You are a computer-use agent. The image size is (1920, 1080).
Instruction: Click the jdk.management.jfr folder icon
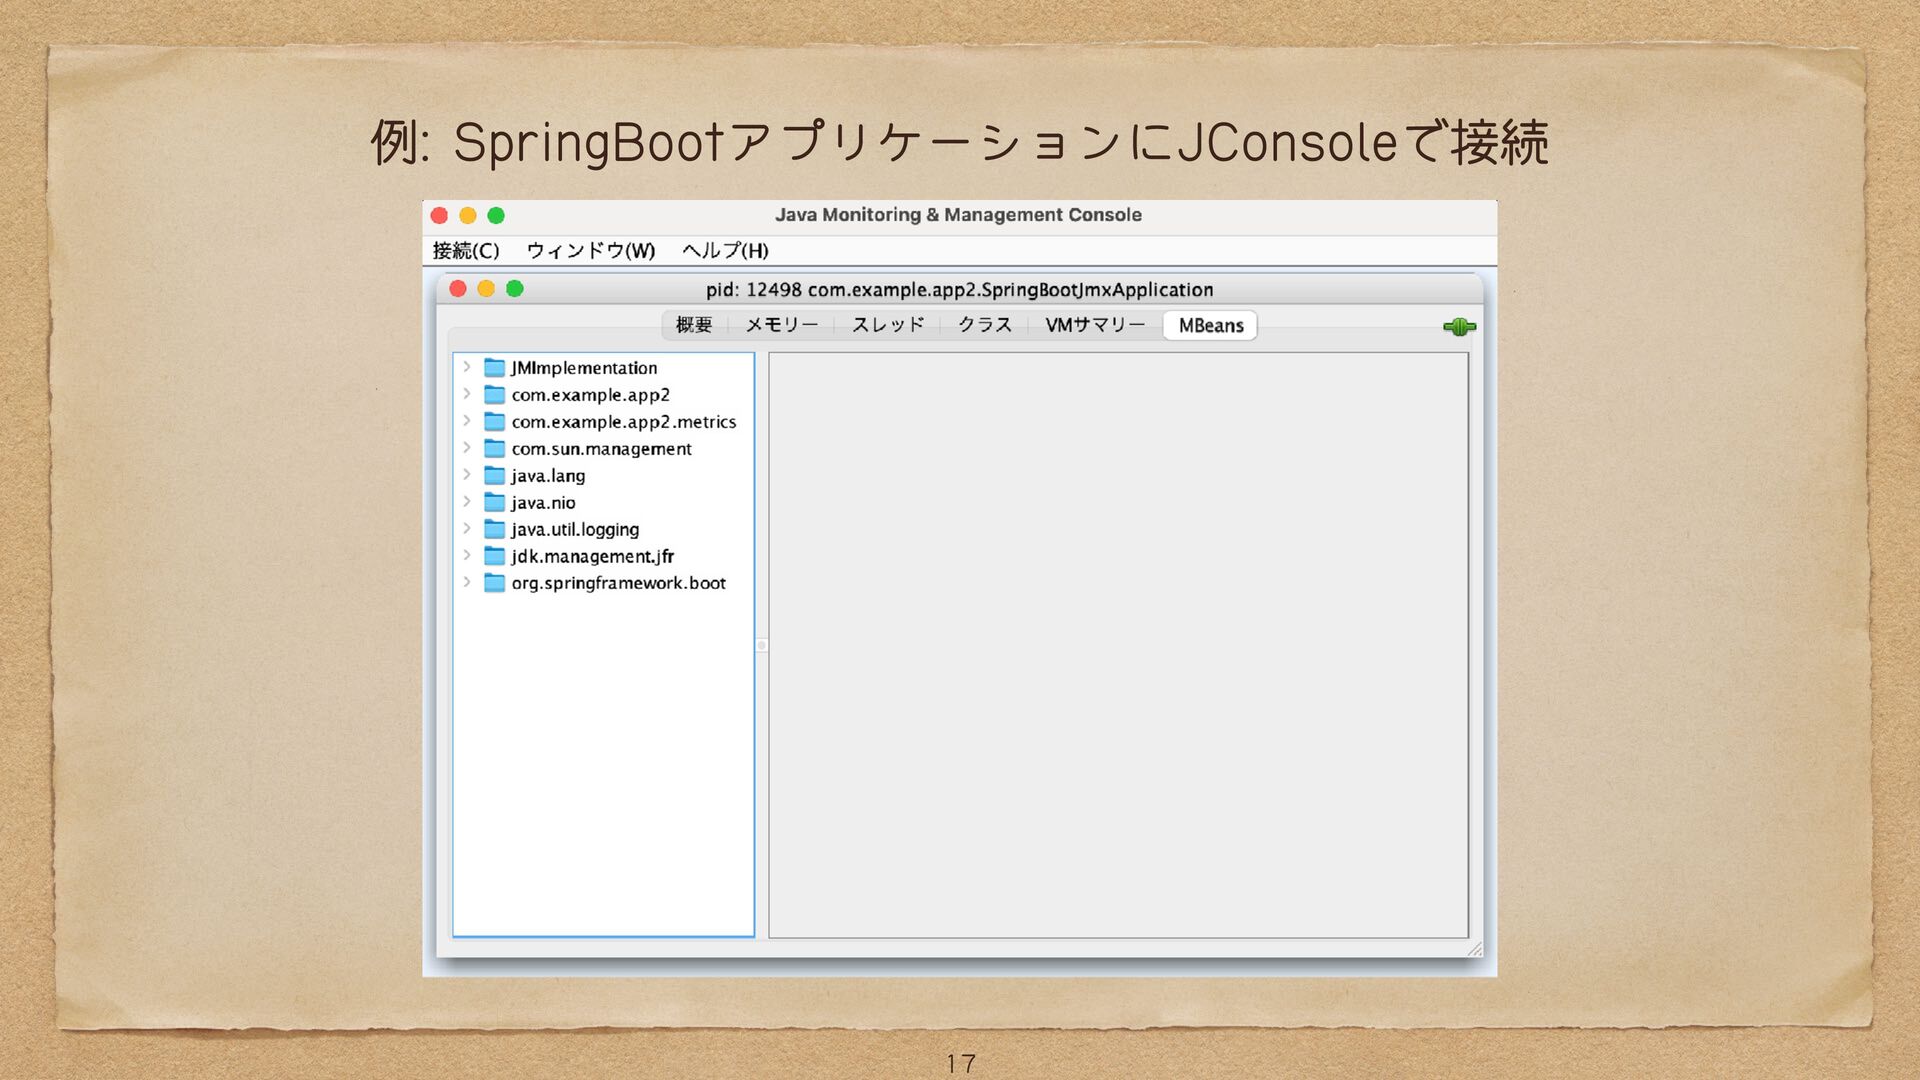point(494,556)
